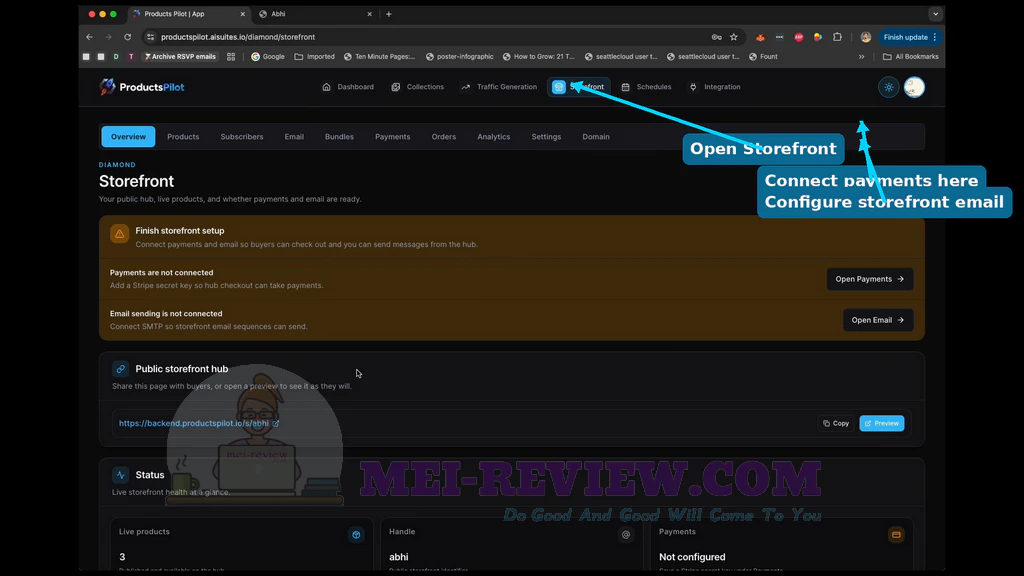Open the Archive RSVP emails bookmark
The width and height of the screenshot is (1024, 576).
pos(180,57)
